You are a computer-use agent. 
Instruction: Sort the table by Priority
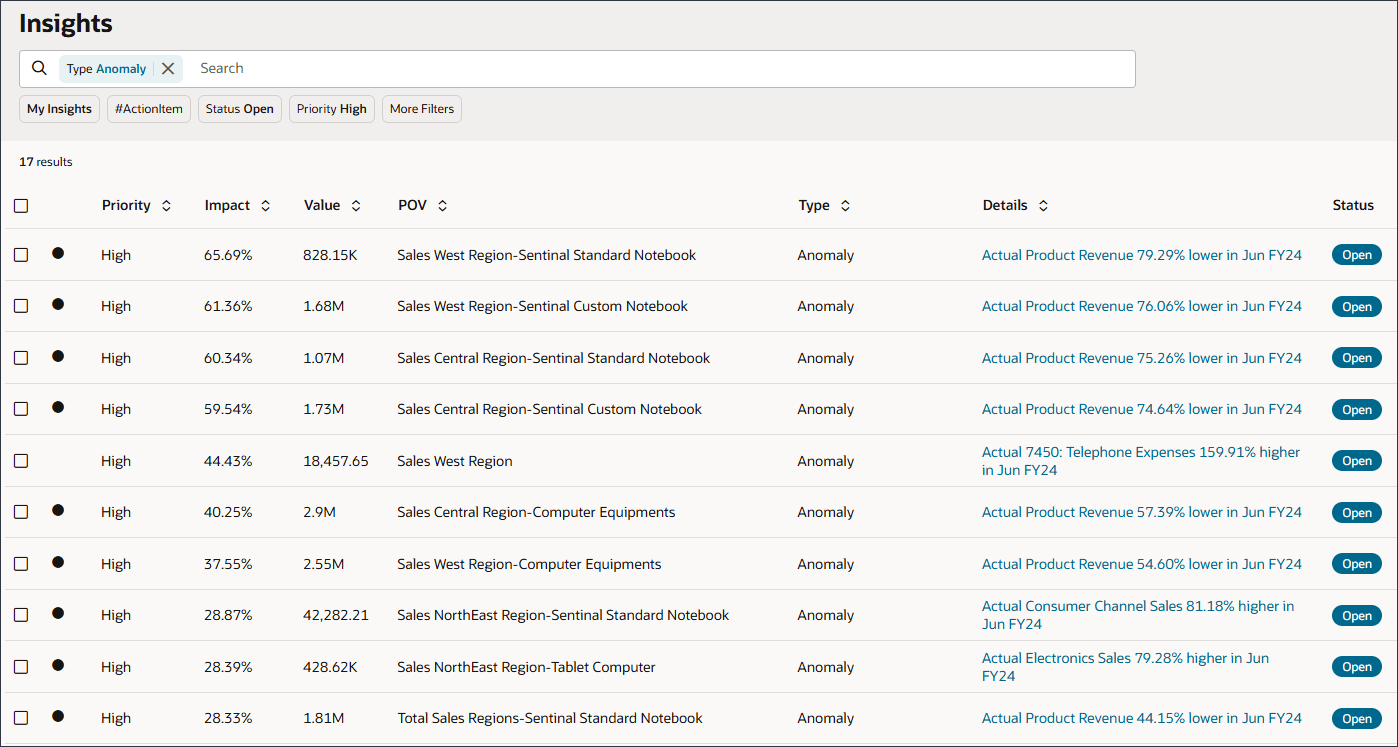coord(166,205)
